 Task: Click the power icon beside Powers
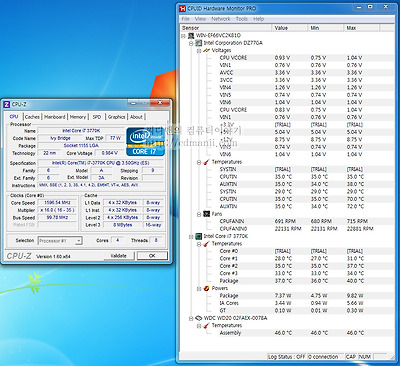(x=206, y=288)
